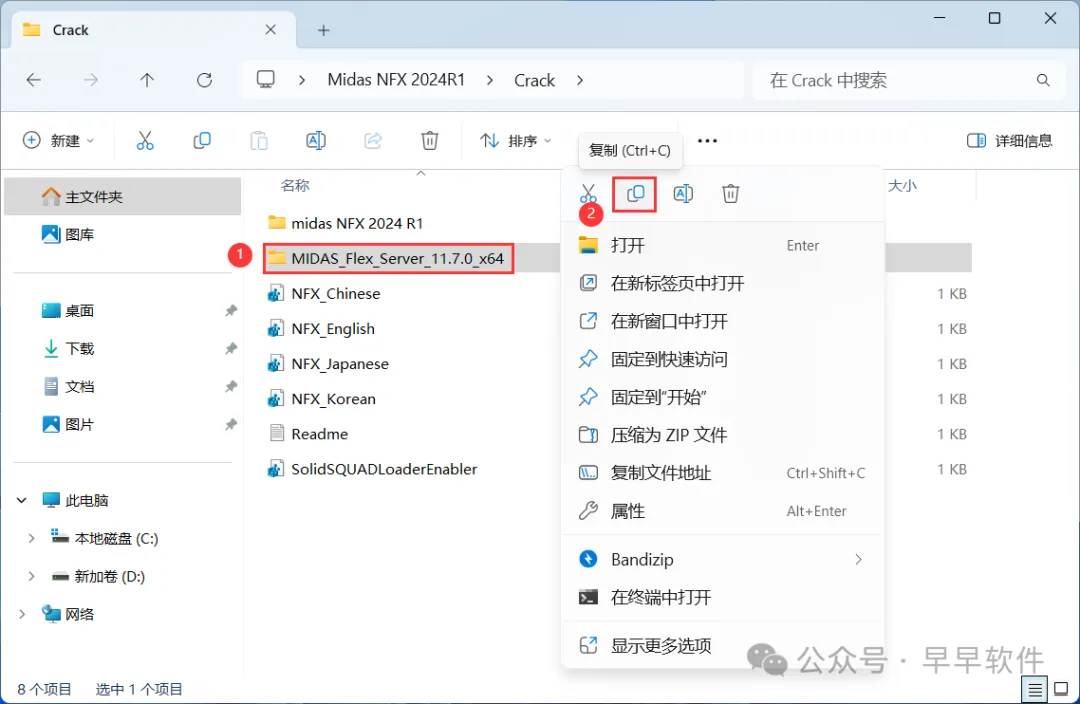Toggle the 详细信息 details pane
This screenshot has width=1080, height=704.
1009,141
